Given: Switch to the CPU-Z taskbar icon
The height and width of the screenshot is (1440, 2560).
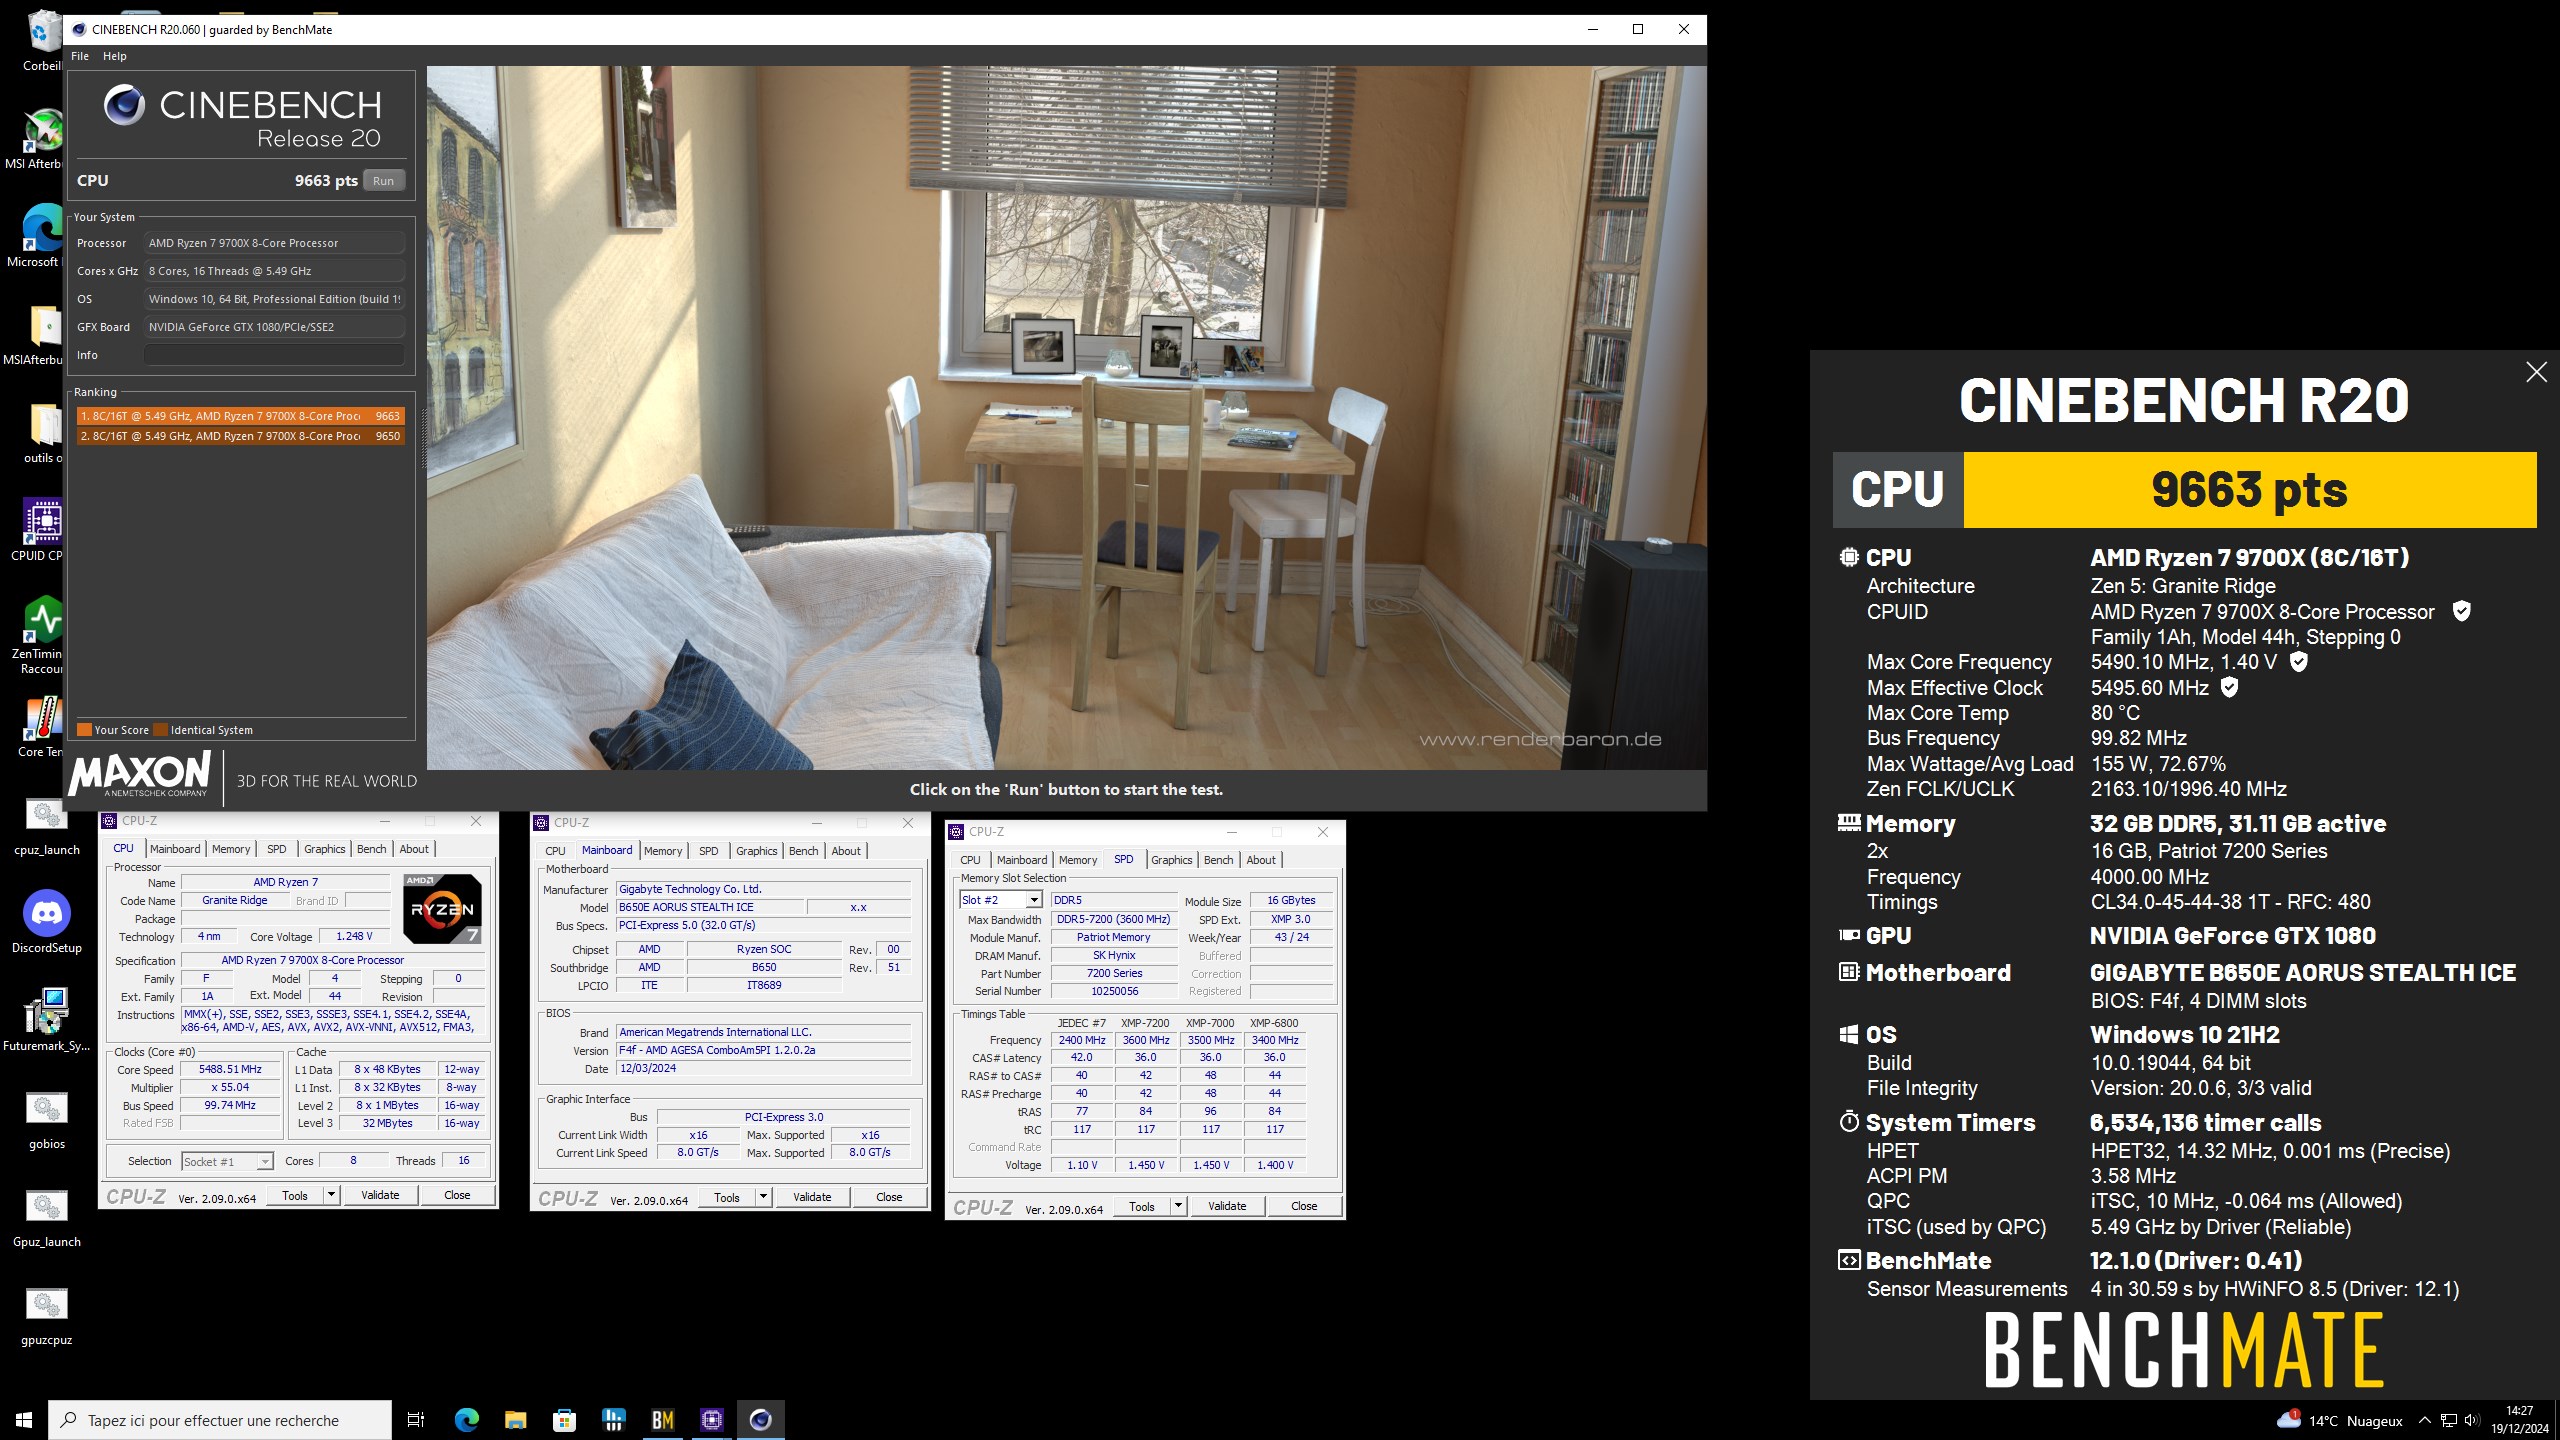Looking at the screenshot, I should [711, 1420].
